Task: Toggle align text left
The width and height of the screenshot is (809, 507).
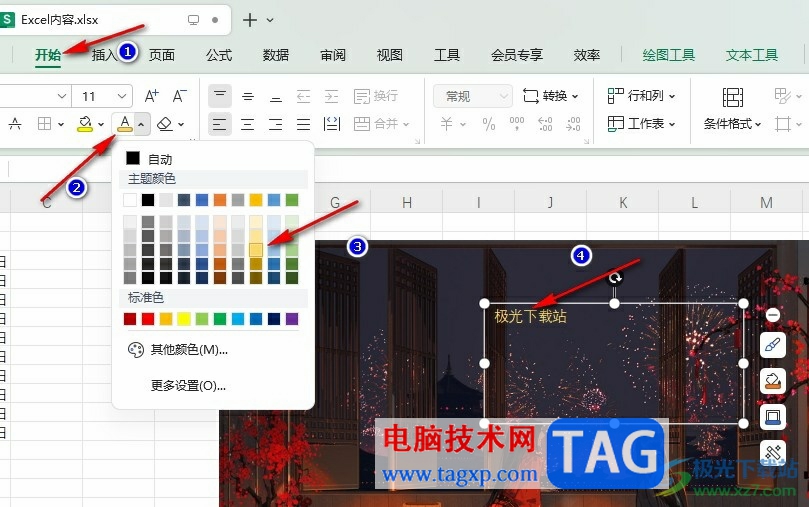Action: pyautogui.click(x=220, y=124)
